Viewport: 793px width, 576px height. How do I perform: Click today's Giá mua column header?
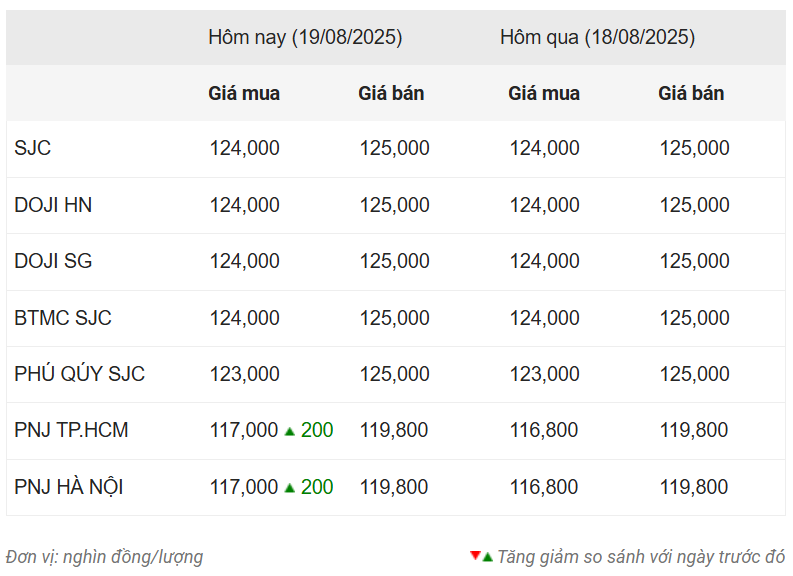(x=244, y=94)
